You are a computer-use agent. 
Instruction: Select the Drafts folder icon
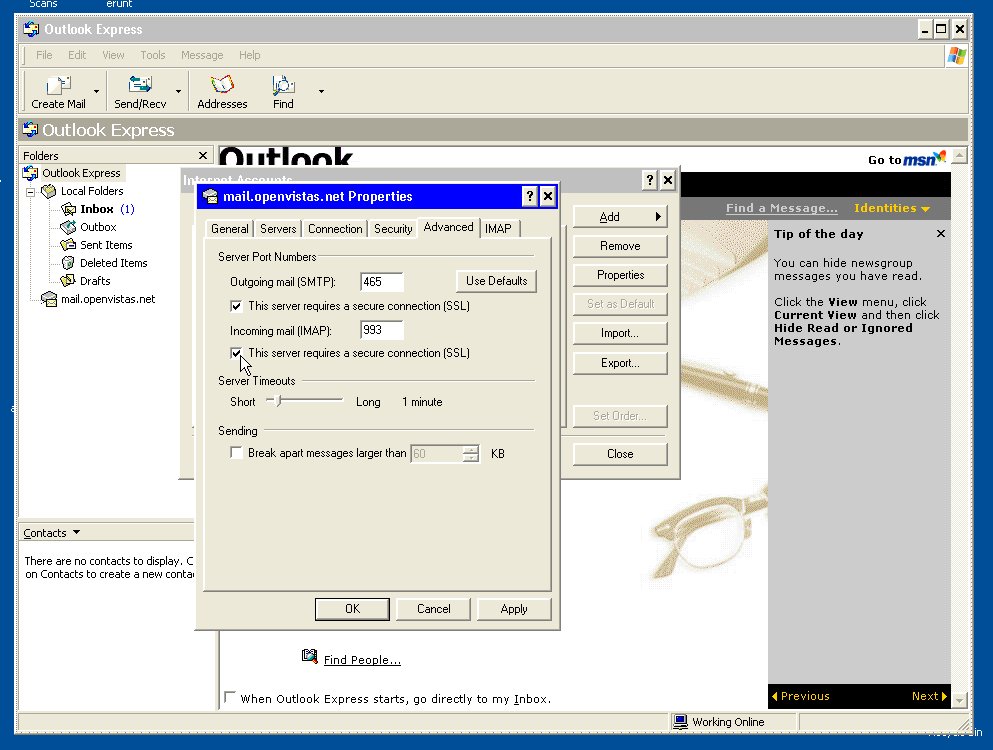tap(68, 281)
